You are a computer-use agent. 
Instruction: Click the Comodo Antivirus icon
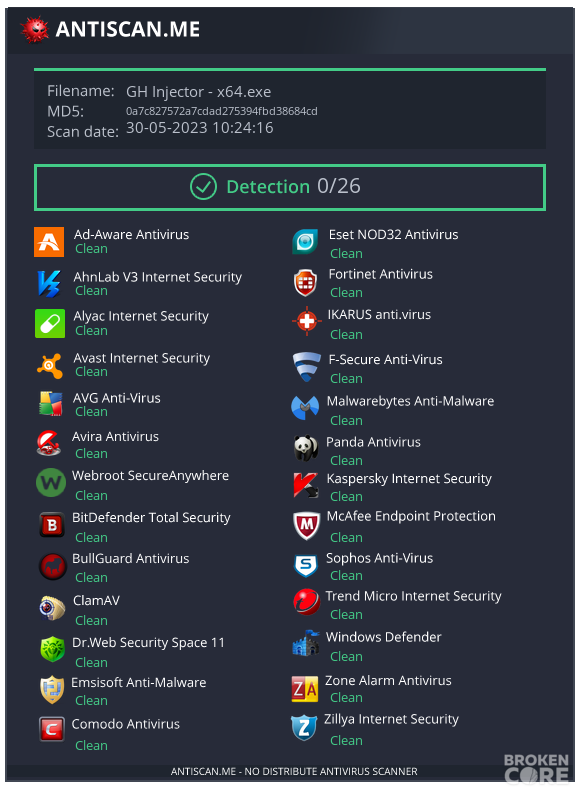point(52,729)
